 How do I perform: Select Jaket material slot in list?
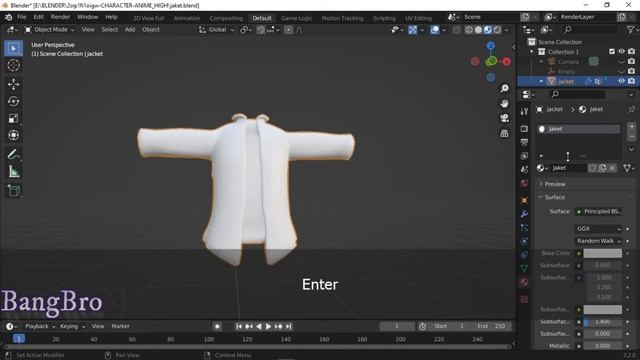pos(578,129)
